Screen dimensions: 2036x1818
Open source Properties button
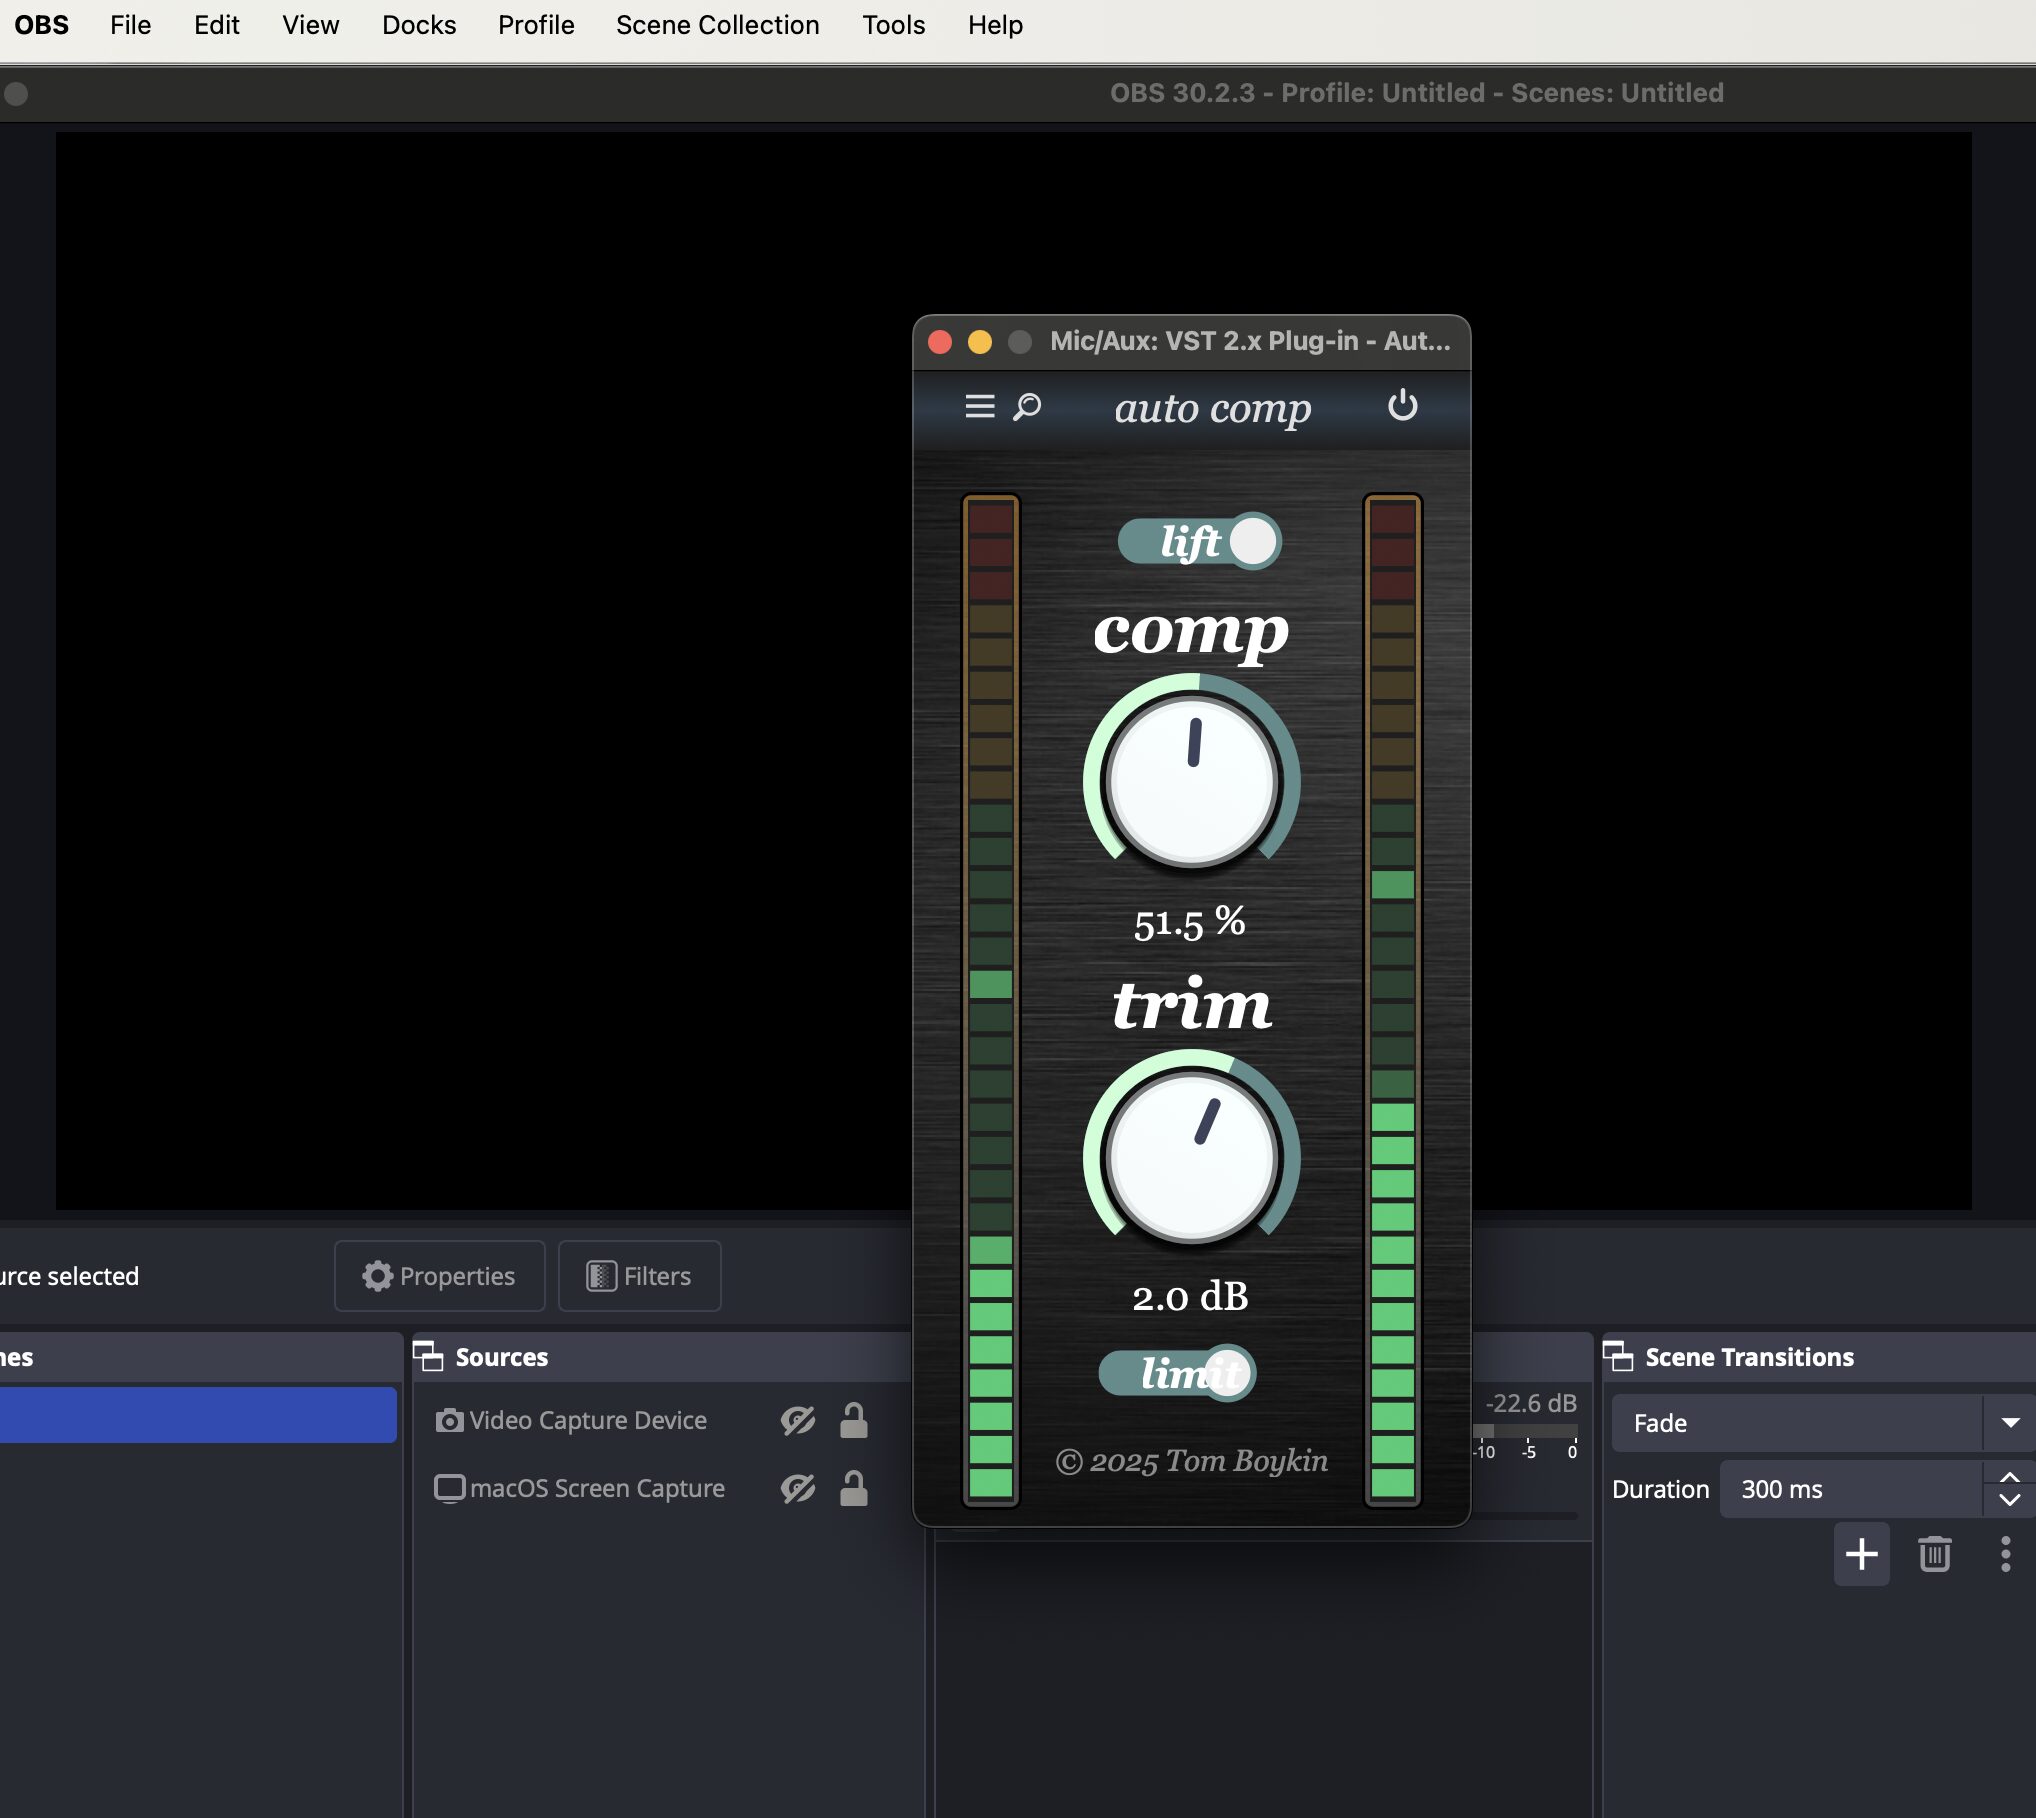[x=439, y=1276]
